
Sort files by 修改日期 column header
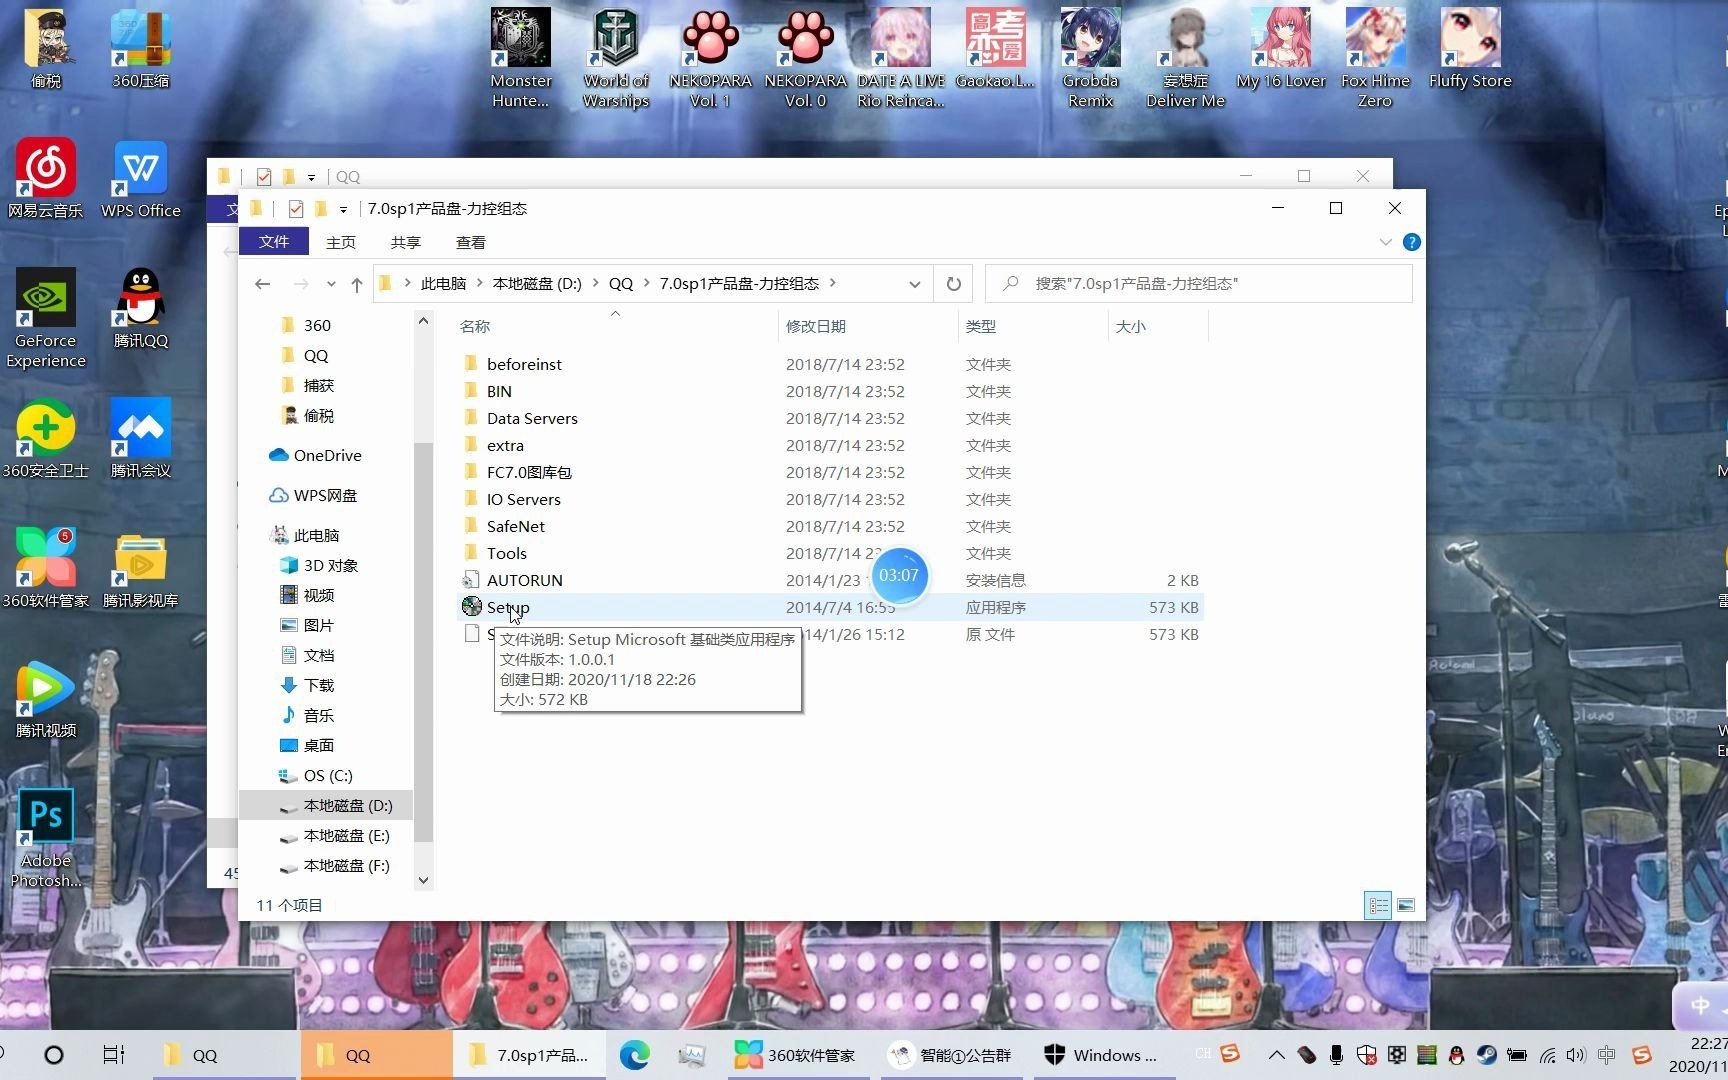point(867,326)
